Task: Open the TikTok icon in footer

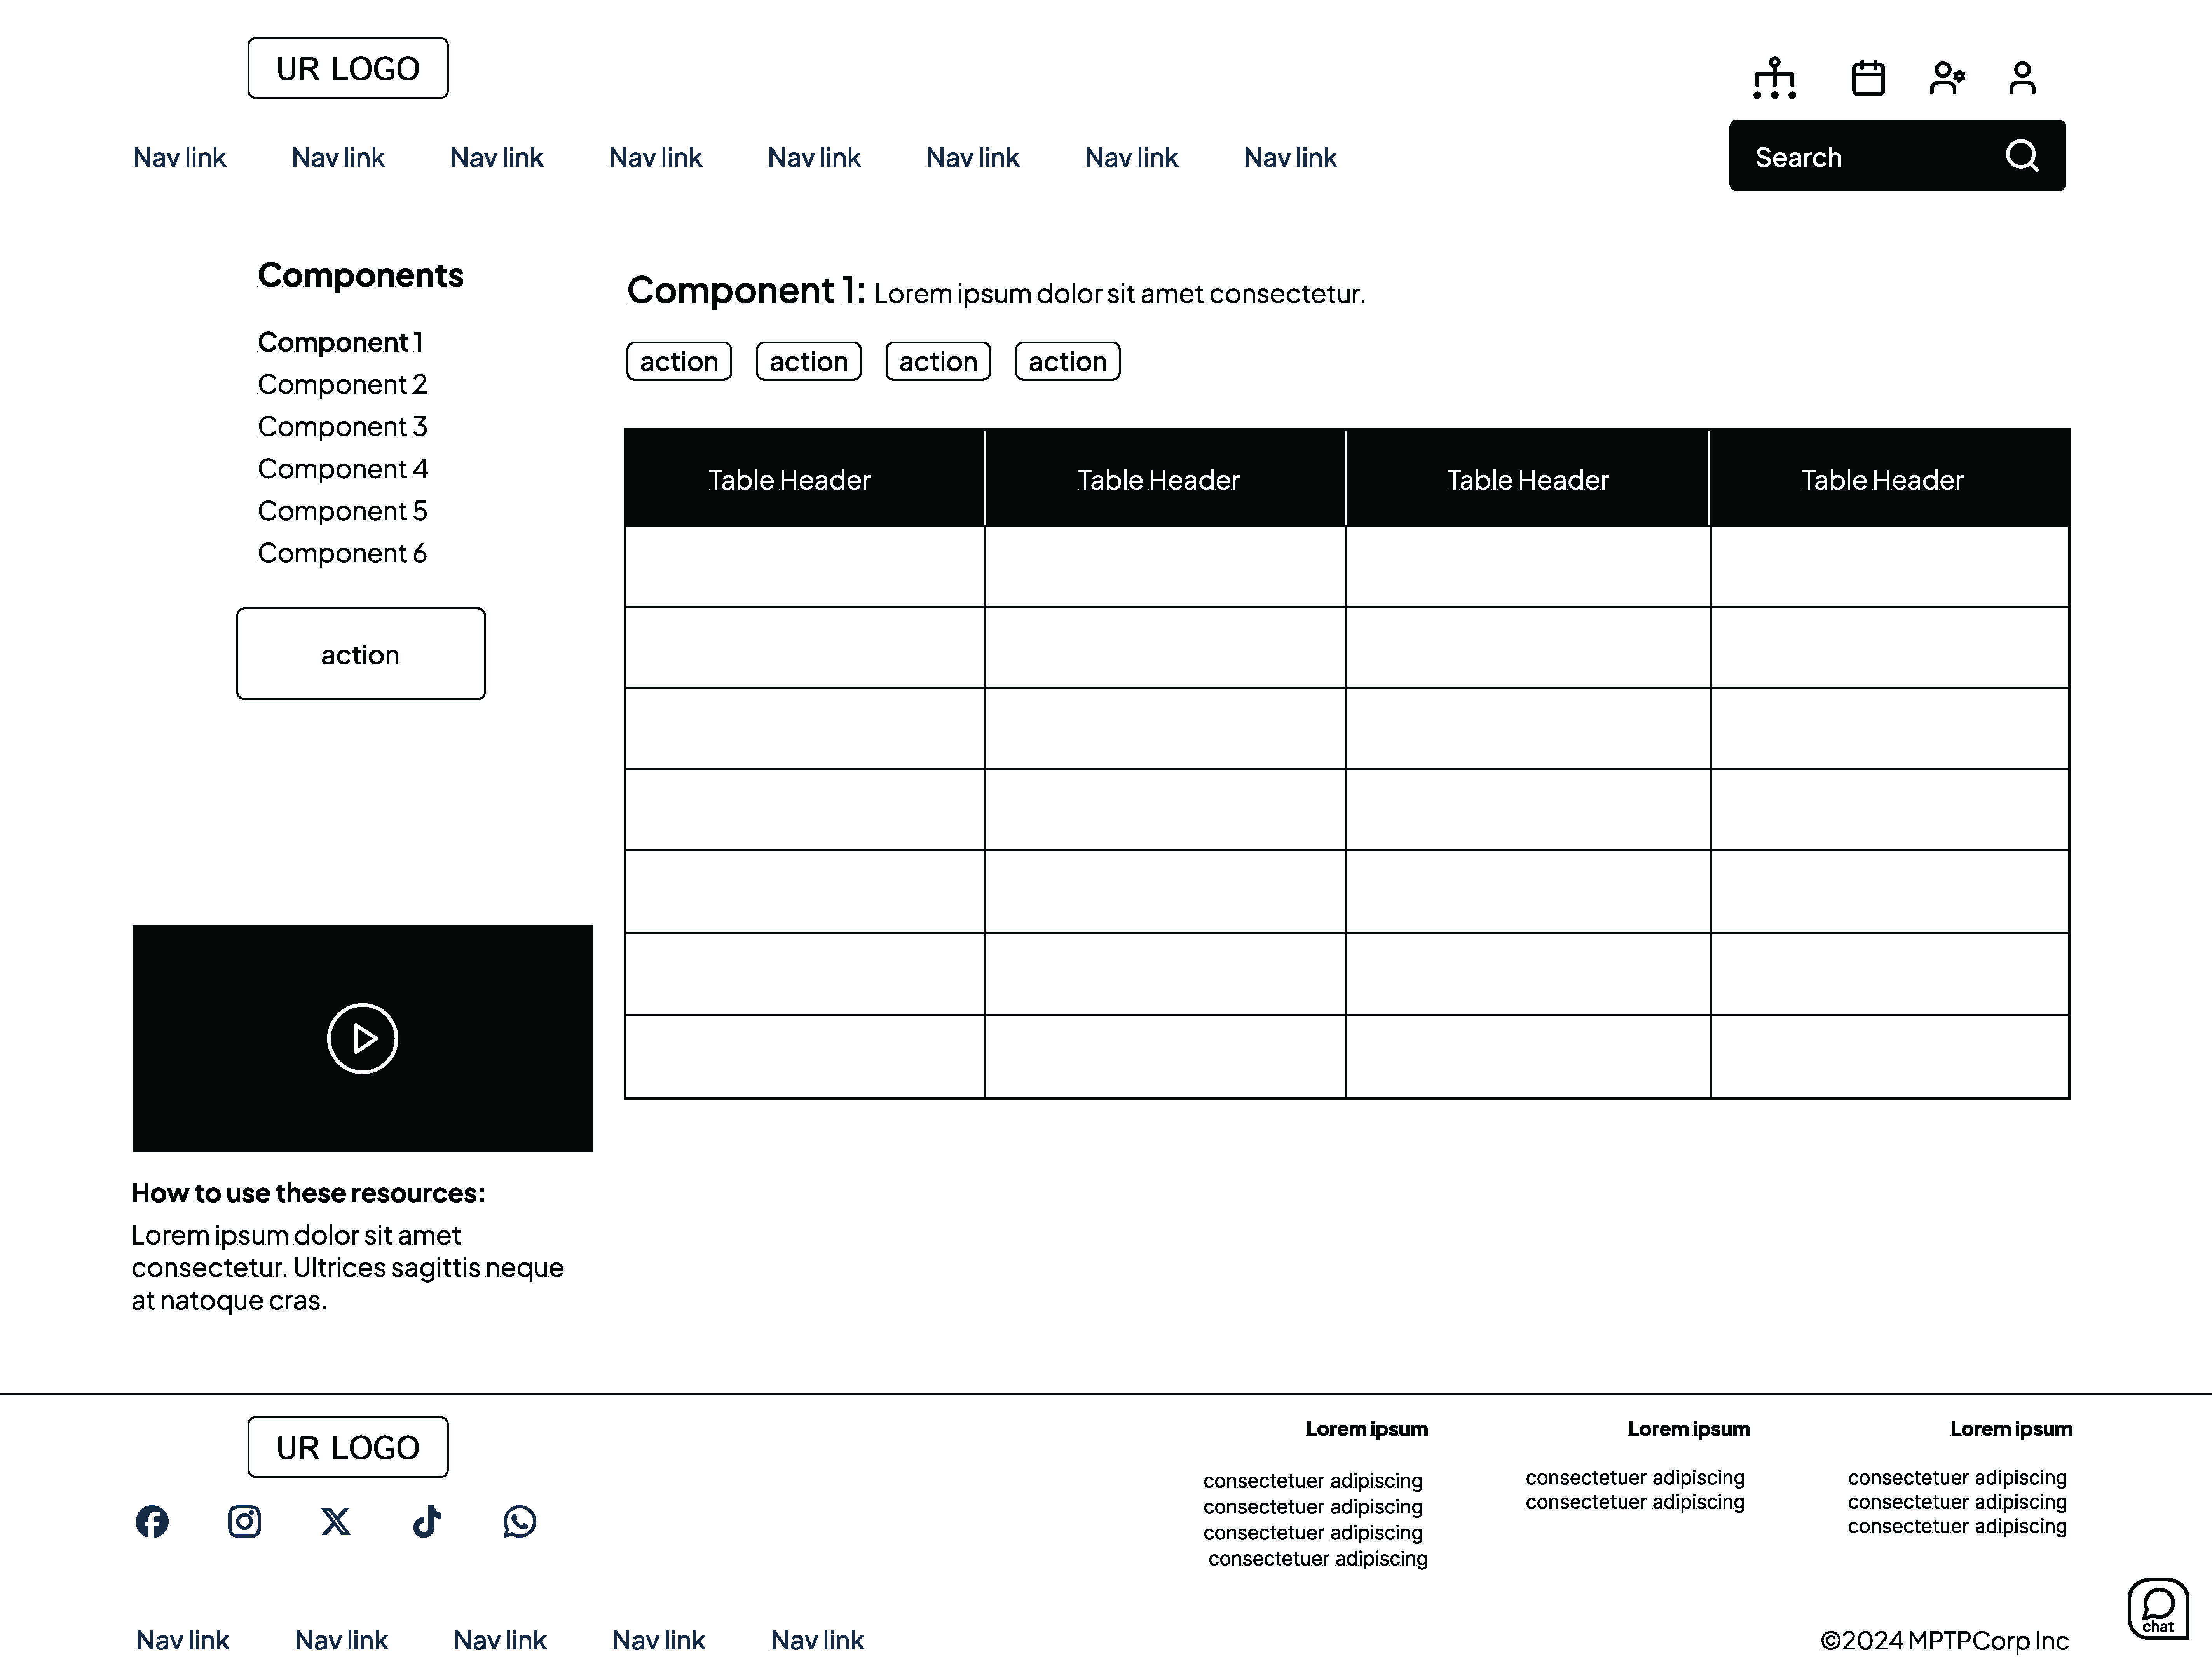Action: tap(427, 1521)
